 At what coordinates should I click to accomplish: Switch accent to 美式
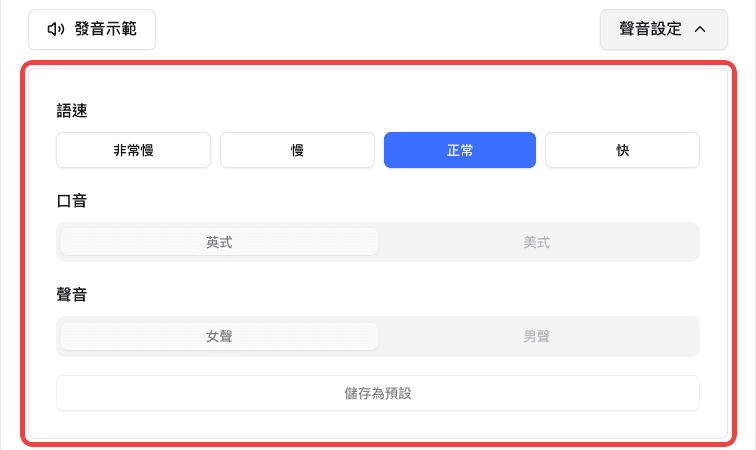[x=537, y=242]
